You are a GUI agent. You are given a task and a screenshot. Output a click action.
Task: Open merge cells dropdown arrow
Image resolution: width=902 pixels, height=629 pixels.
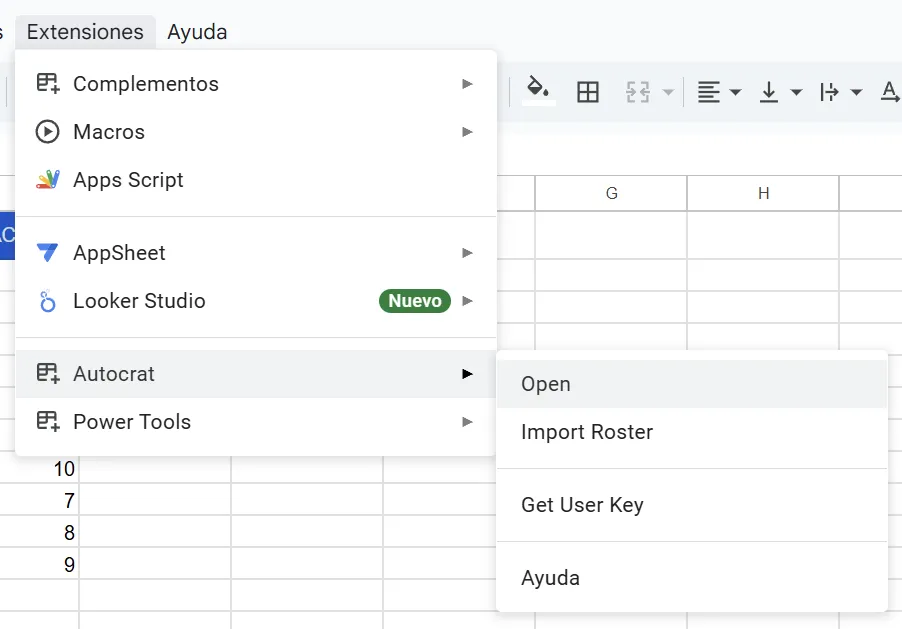click(x=668, y=92)
